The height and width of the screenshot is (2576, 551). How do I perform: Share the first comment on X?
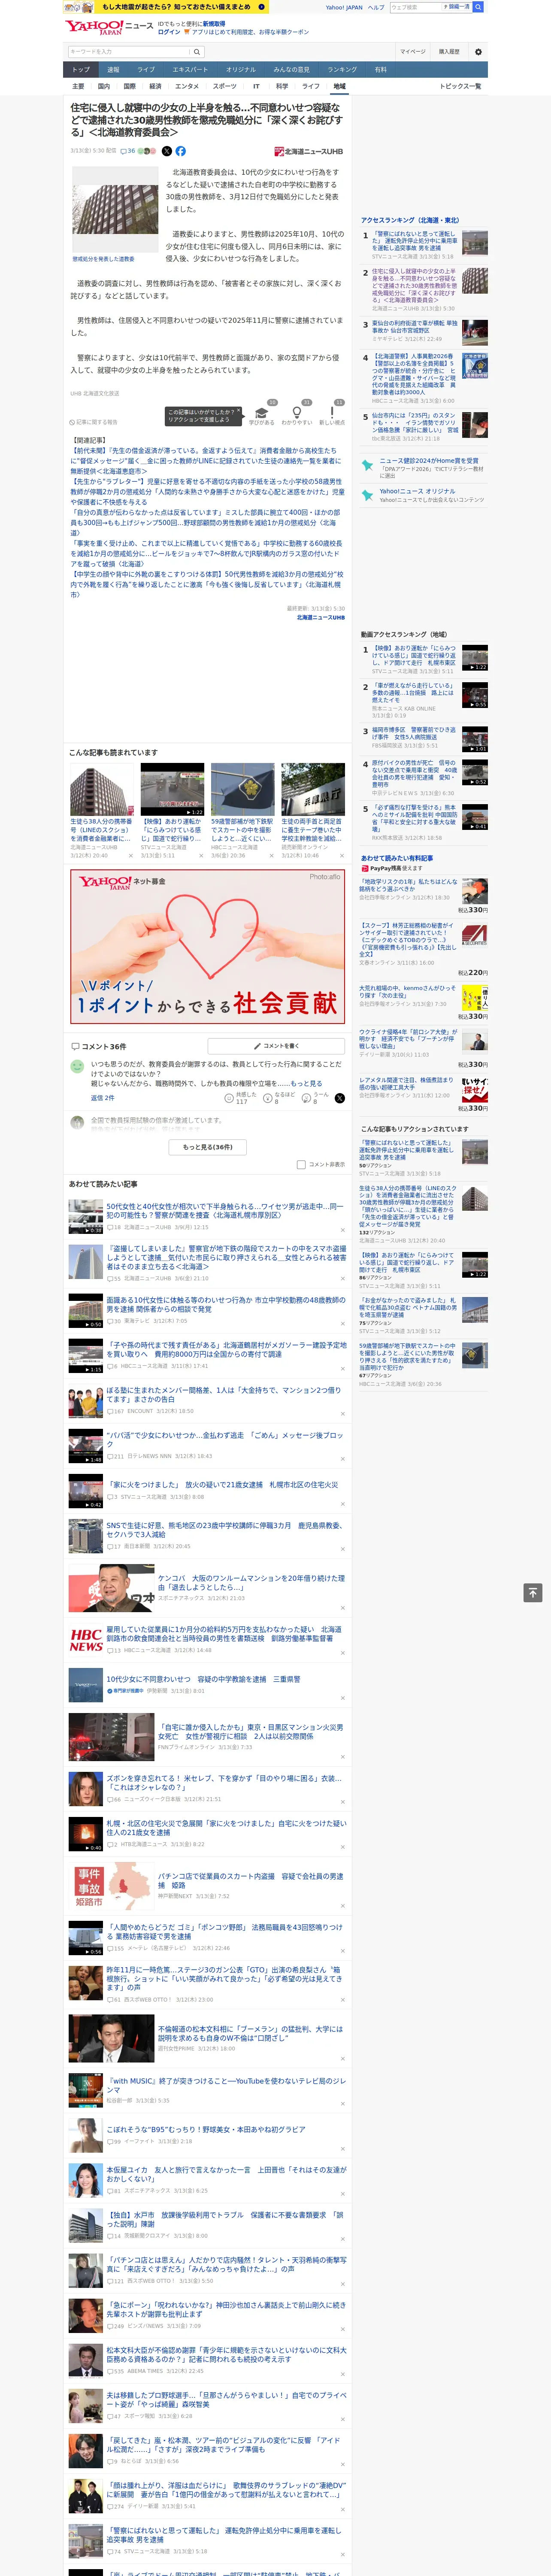pyautogui.click(x=340, y=1098)
